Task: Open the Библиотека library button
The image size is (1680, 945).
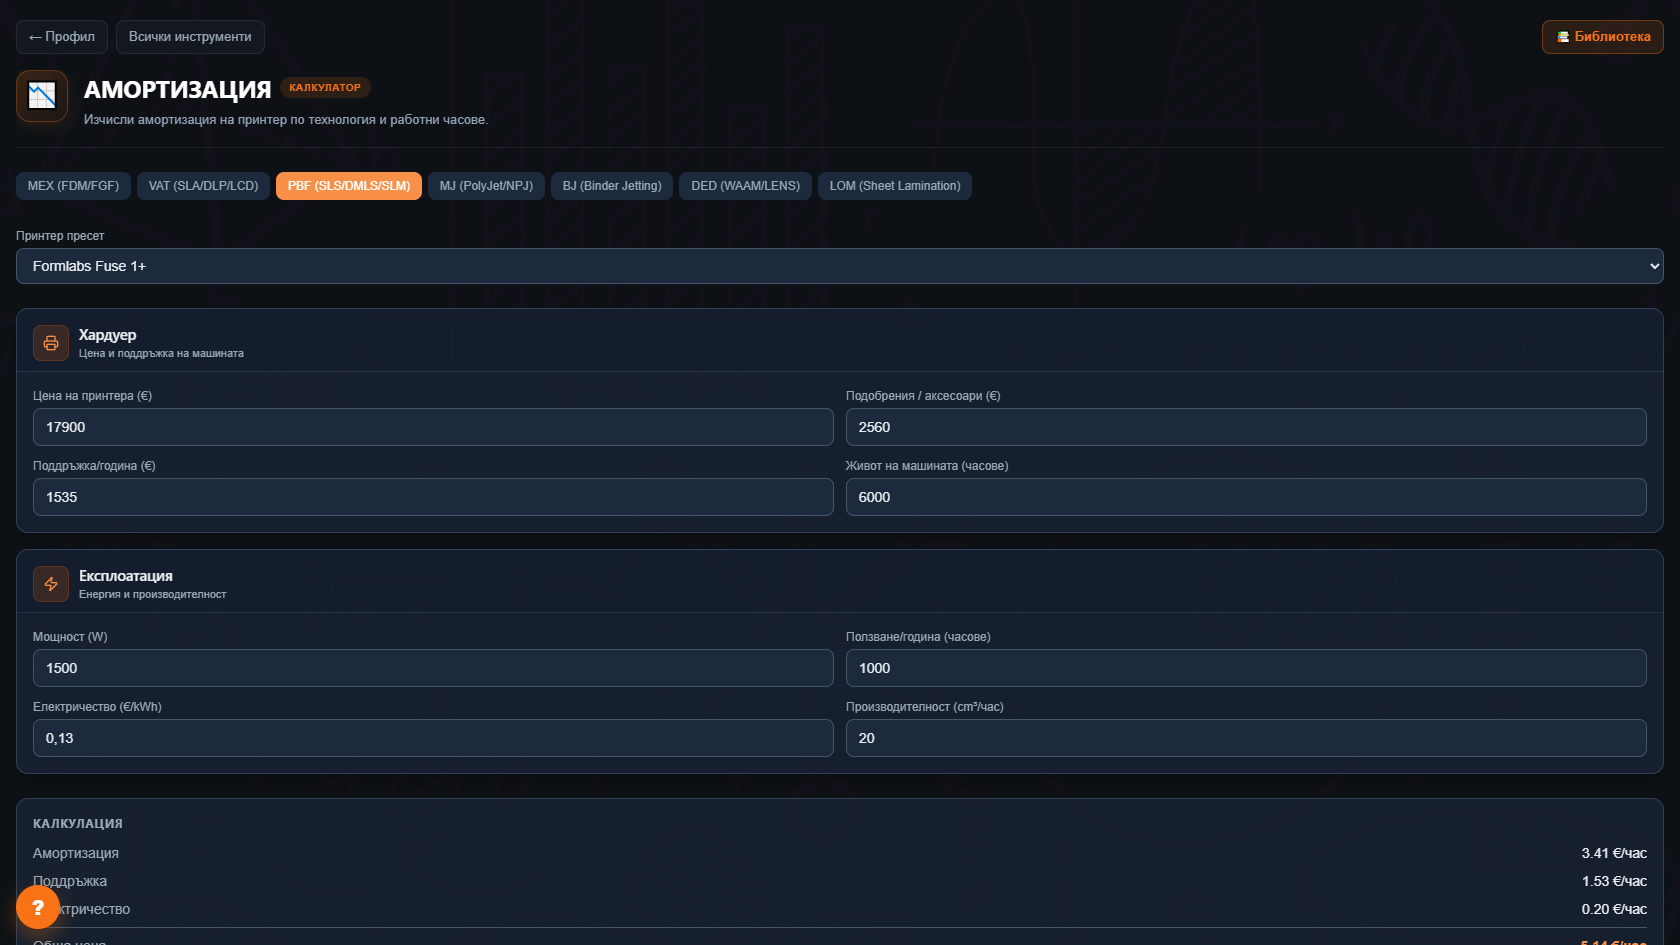Action: [x=1603, y=37]
